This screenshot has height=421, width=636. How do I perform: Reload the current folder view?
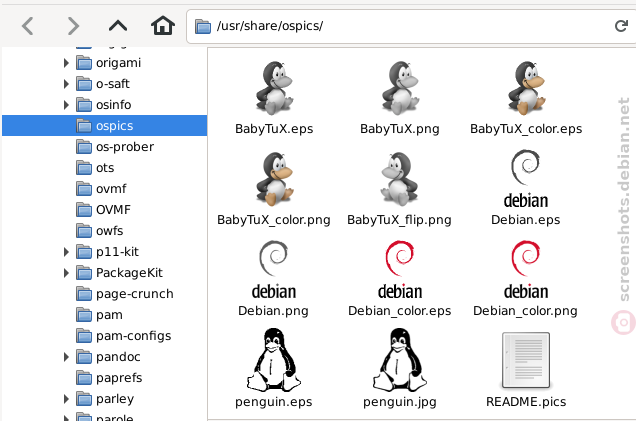point(621,26)
